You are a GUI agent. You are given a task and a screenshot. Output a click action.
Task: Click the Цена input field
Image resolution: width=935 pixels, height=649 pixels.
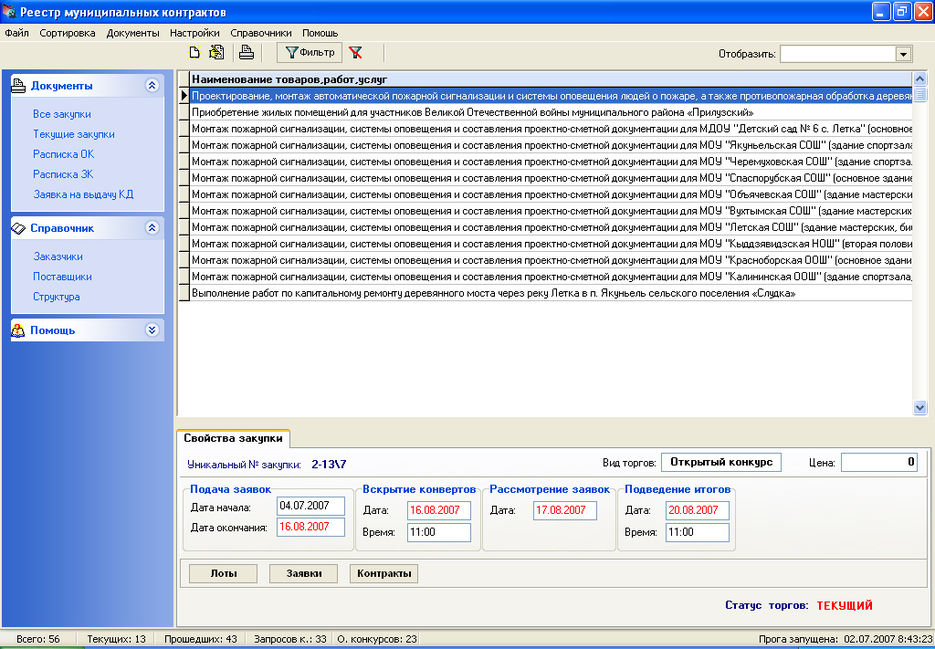879,462
